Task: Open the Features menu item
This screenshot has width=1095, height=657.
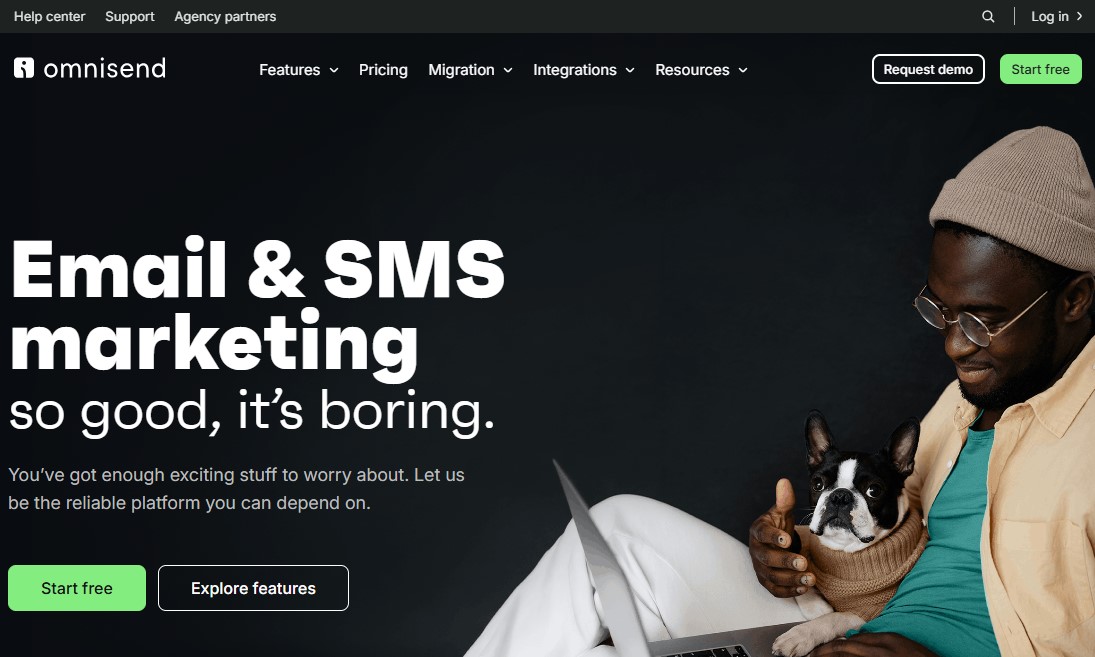Action: pyautogui.click(x=290, y=70)
